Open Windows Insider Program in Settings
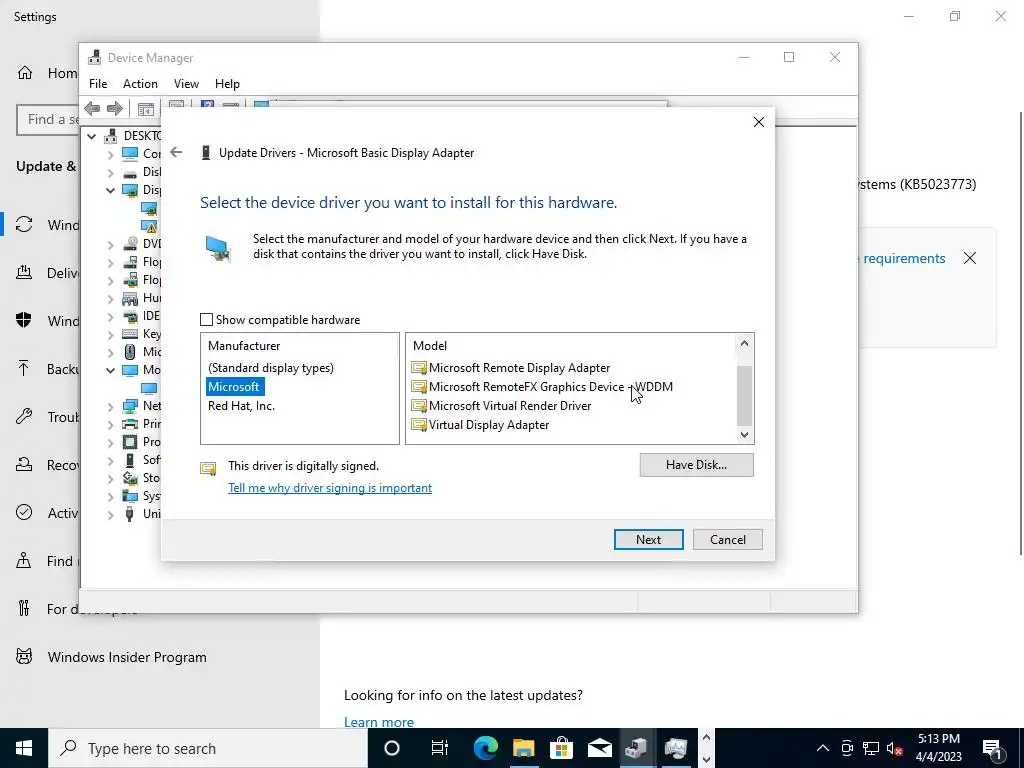This screenshot has height=768, width=1024. pyautogui.click(x=127, y=657)
